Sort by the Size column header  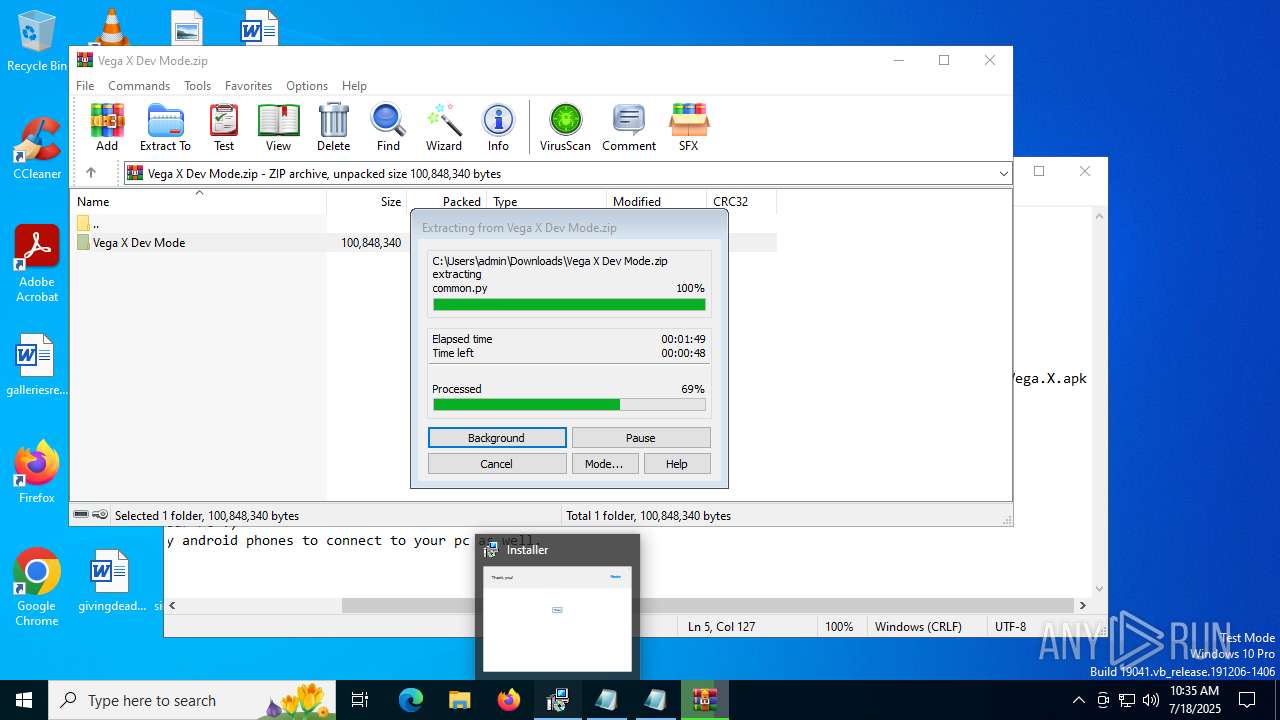pos(366,202)
